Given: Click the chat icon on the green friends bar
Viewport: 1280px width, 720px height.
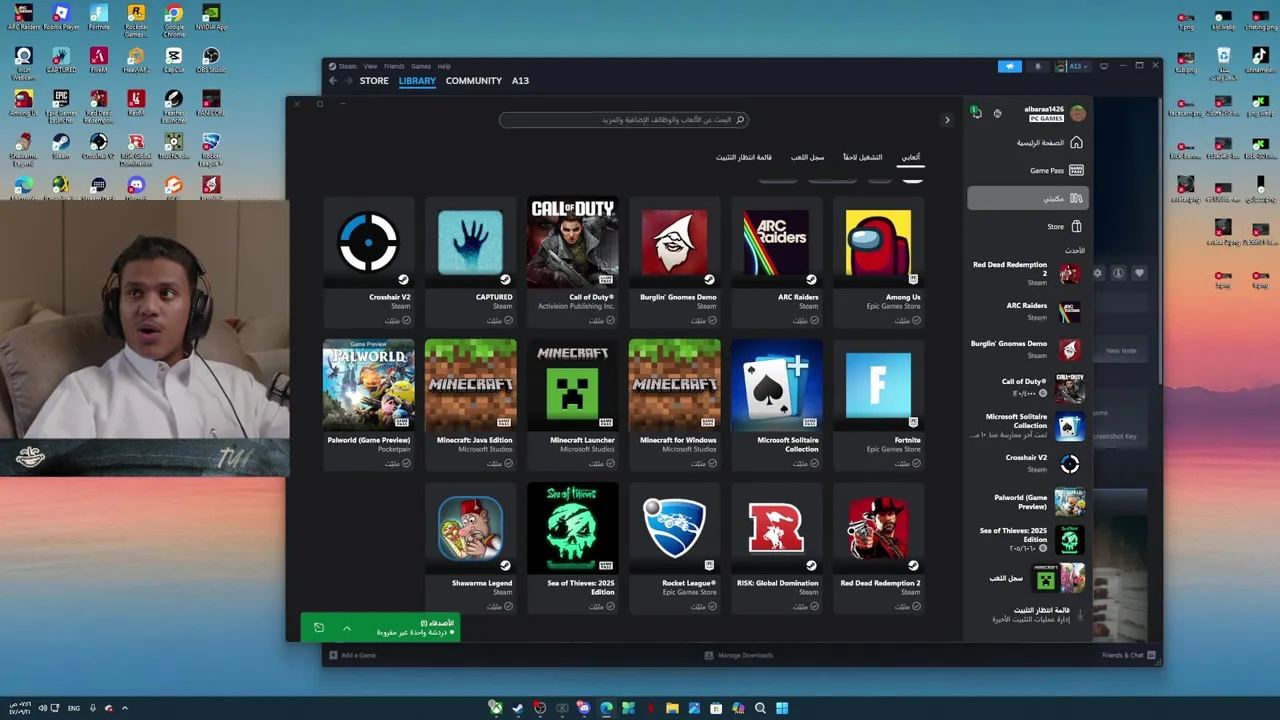Looking at the screenshot, I should 318,628.
